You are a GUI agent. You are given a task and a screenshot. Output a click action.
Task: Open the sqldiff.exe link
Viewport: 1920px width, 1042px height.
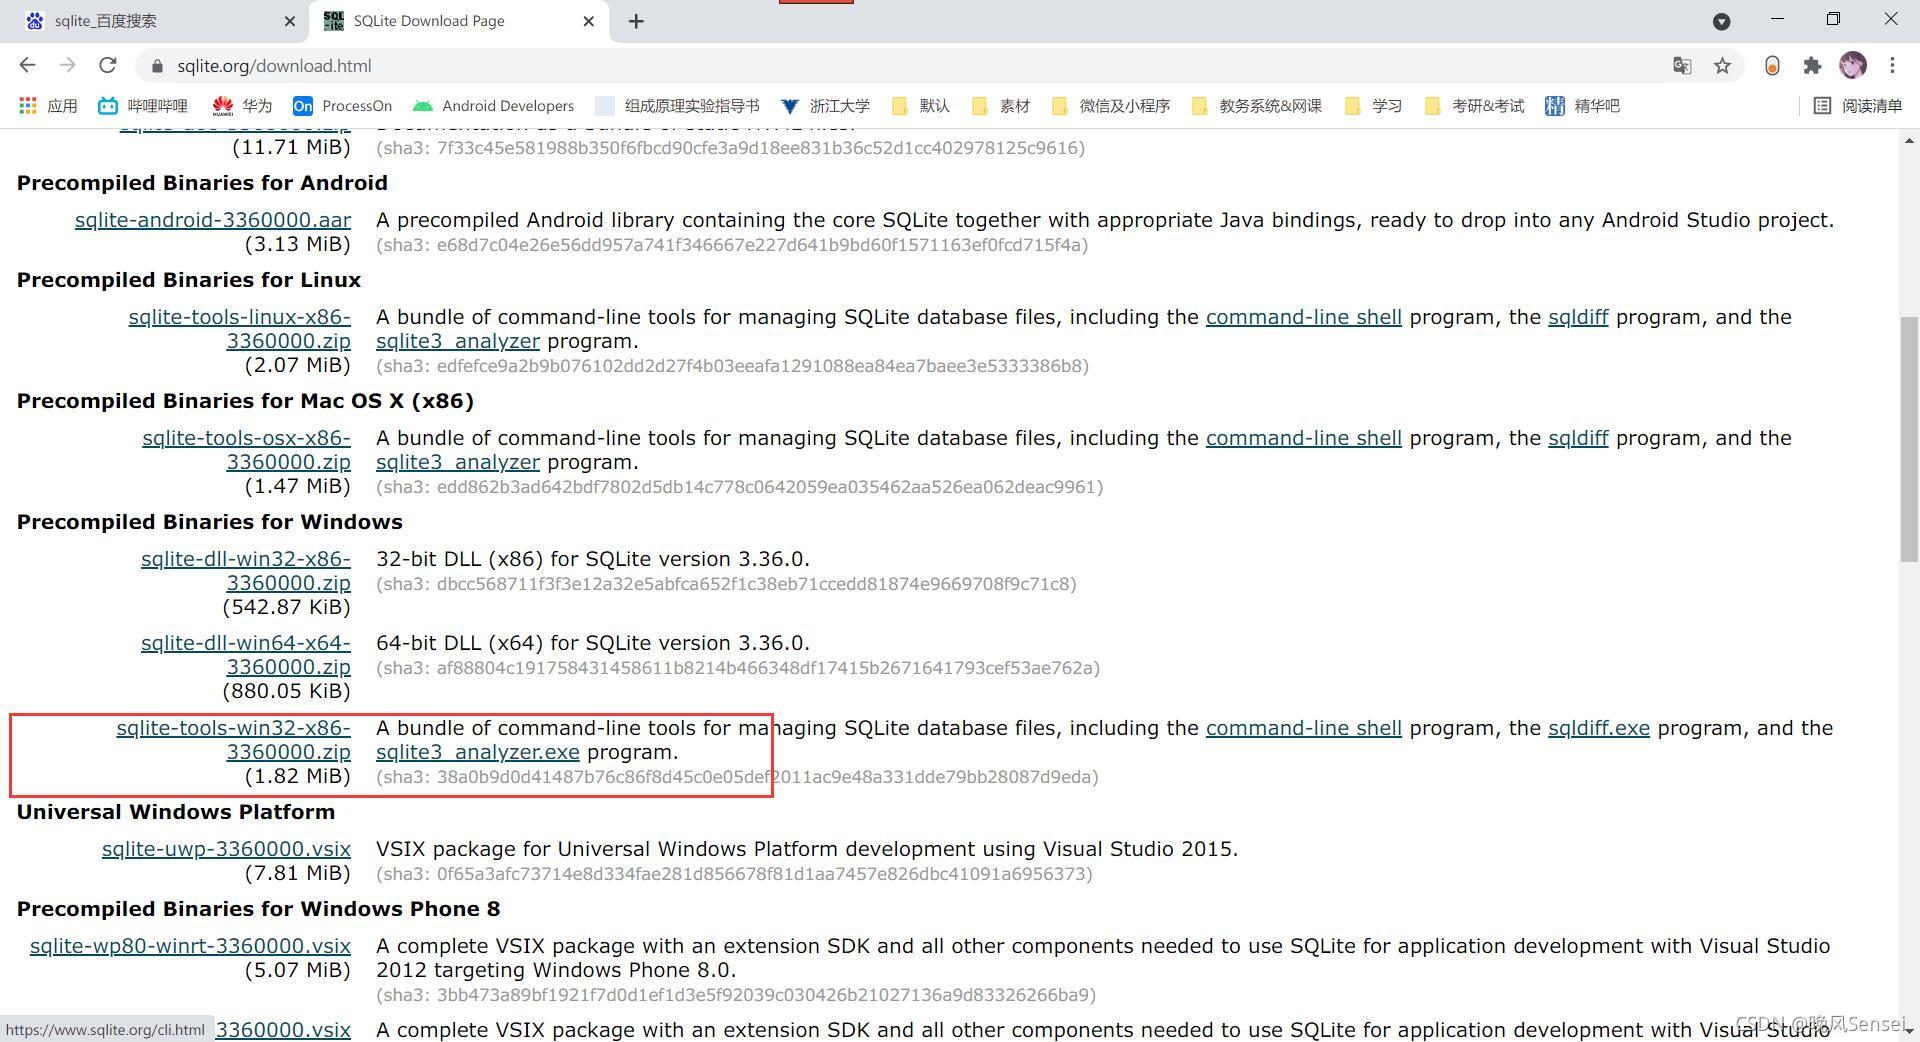point(1599,728)
